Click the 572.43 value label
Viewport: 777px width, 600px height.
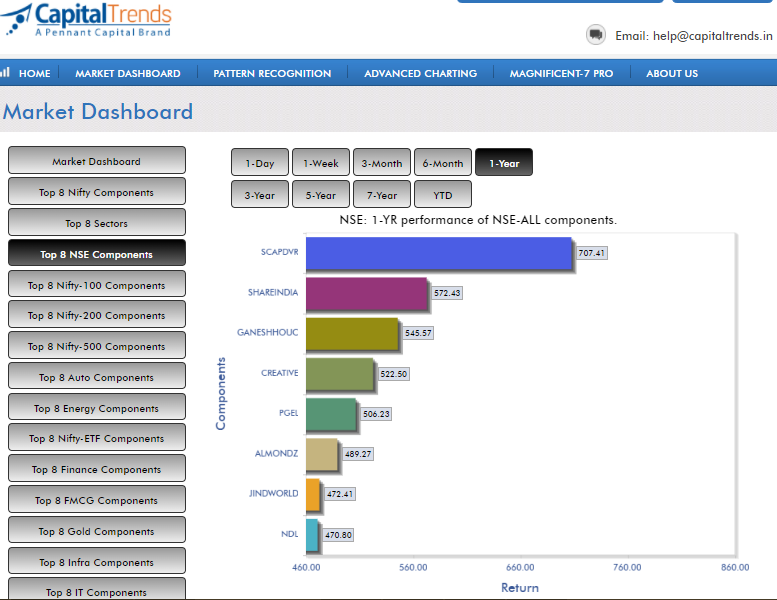coord(447,293)
